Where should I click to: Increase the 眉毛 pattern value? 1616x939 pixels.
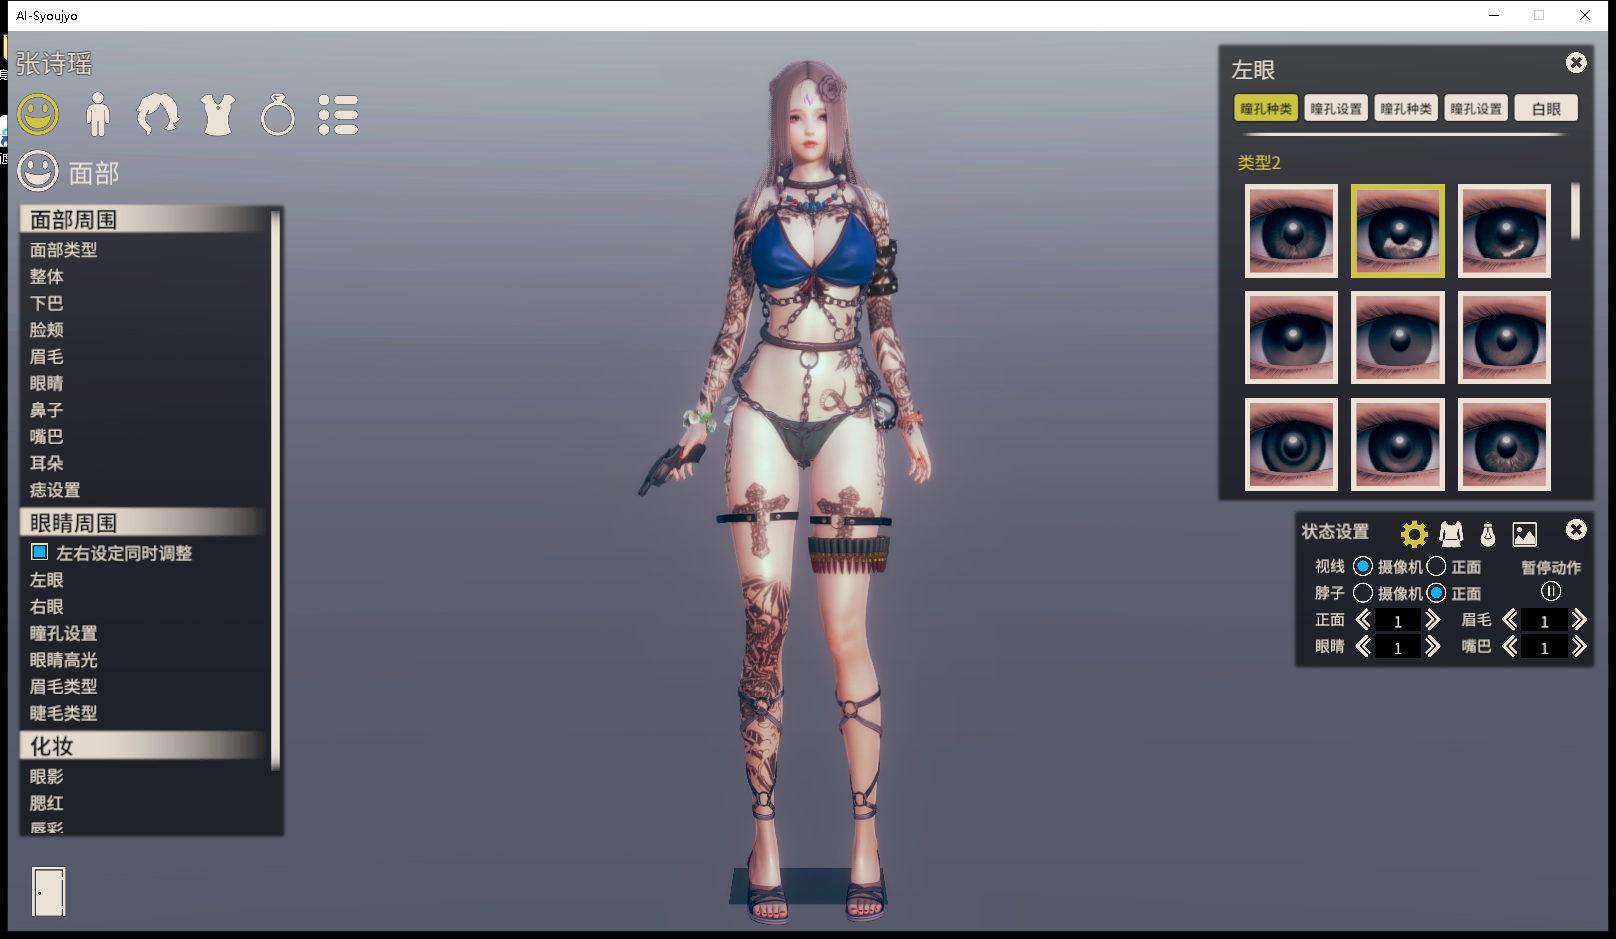point(1579,620)
